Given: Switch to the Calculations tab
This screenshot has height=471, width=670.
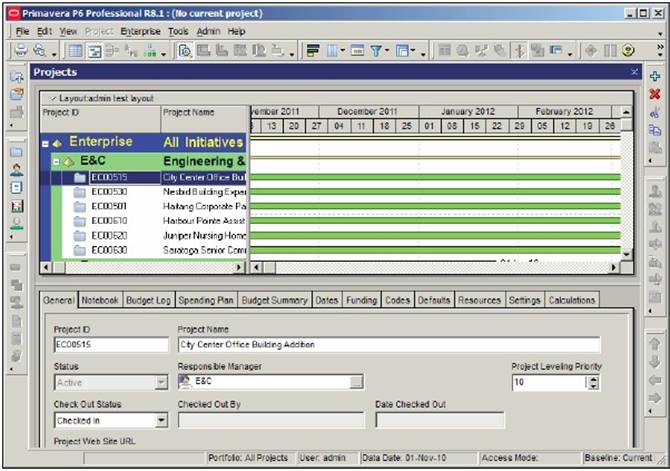Looking at the screenshot, I should click(x=572, y=300).
